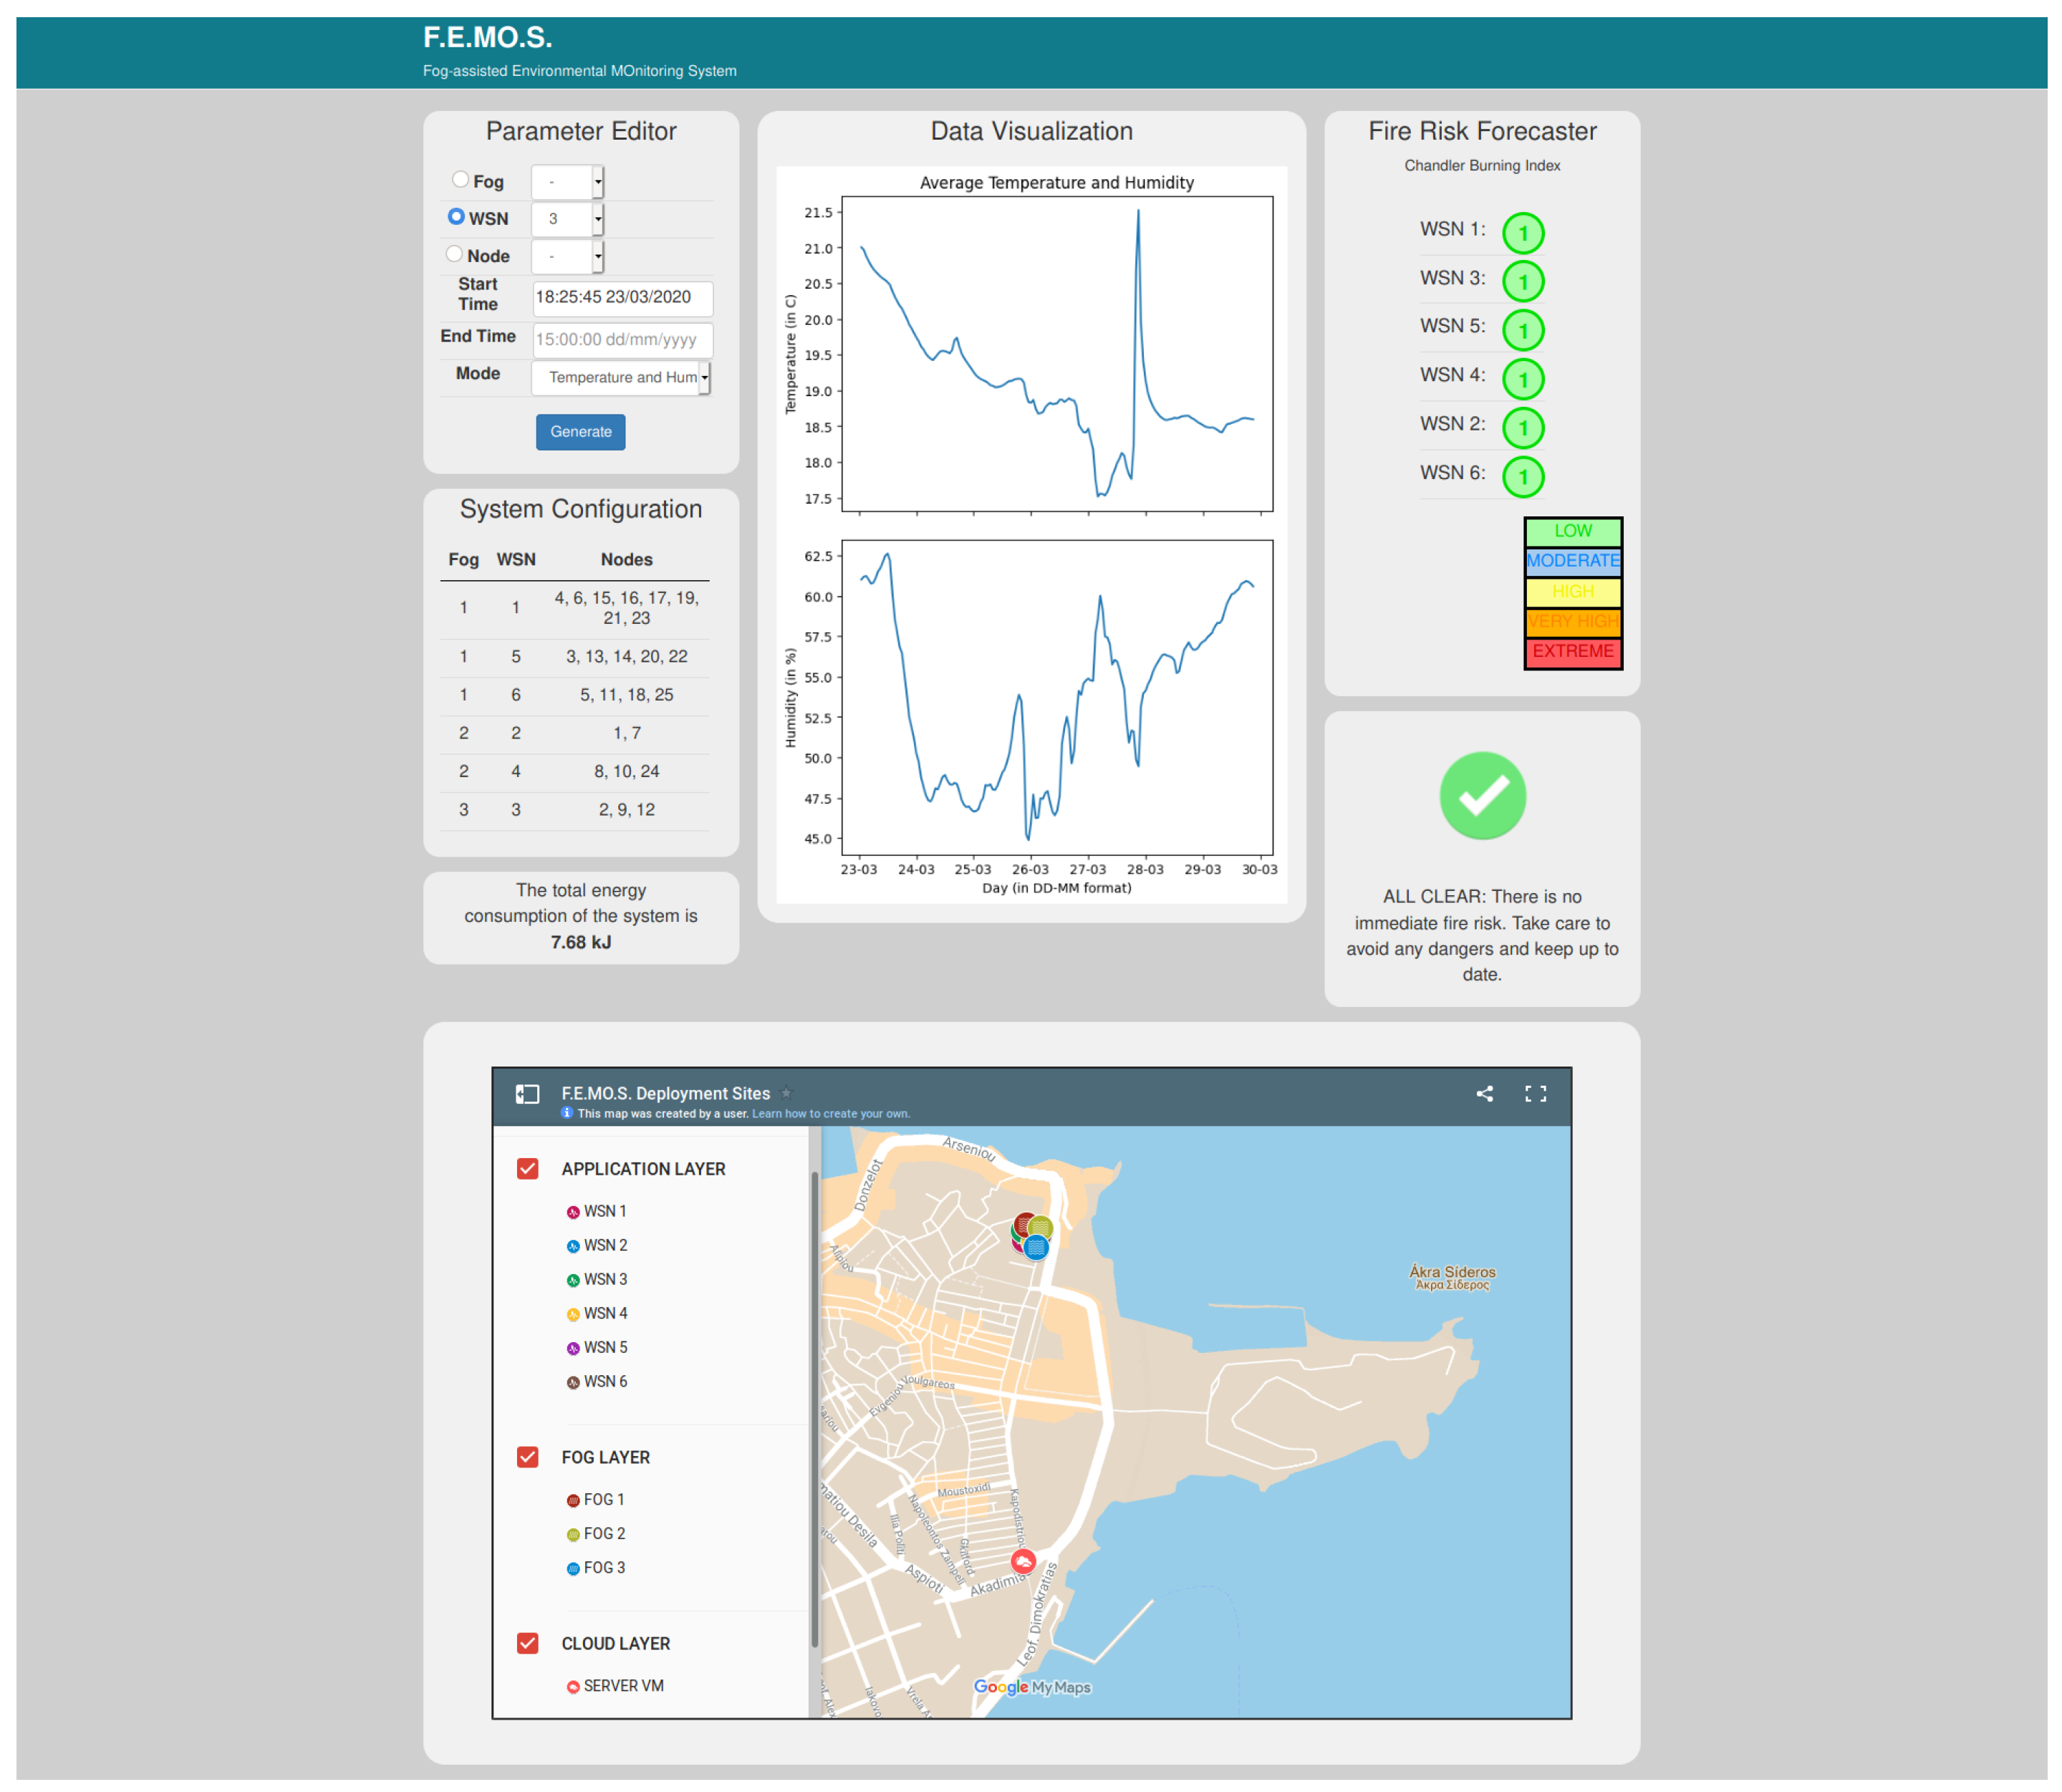
Task: Open the Fog number dropdown
Action: tap(567, 182)
